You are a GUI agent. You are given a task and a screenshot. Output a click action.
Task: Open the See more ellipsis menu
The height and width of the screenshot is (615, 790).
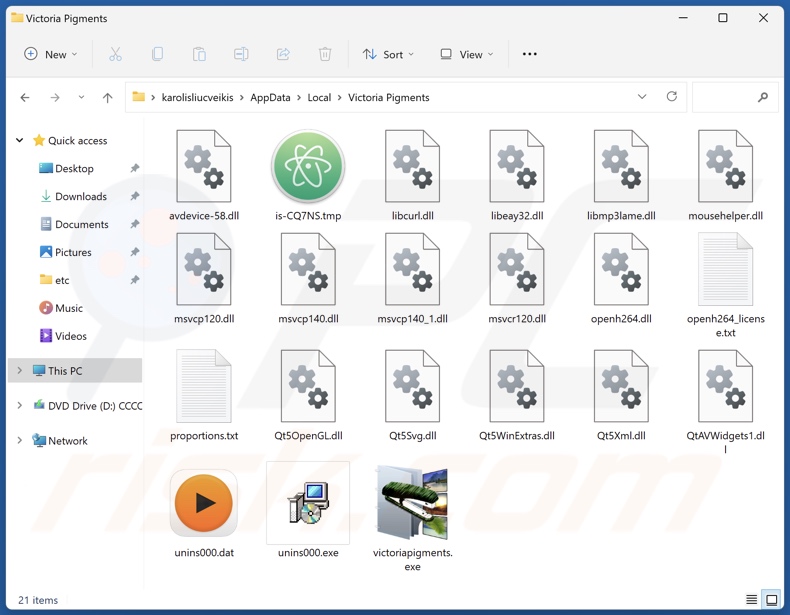click(530, 54)
